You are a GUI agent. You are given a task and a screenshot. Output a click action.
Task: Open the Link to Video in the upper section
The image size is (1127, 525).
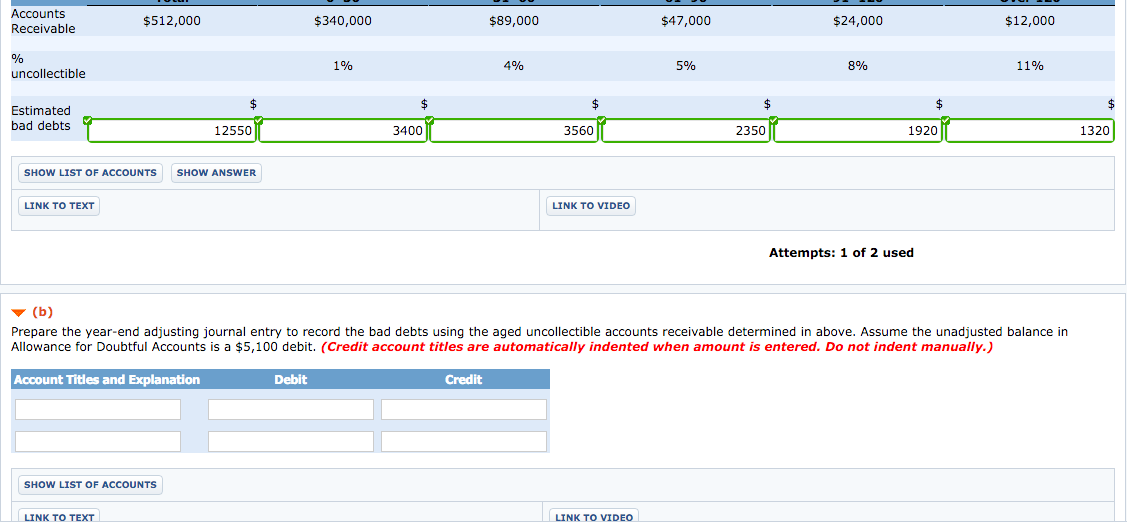click(x=591, y=206)
